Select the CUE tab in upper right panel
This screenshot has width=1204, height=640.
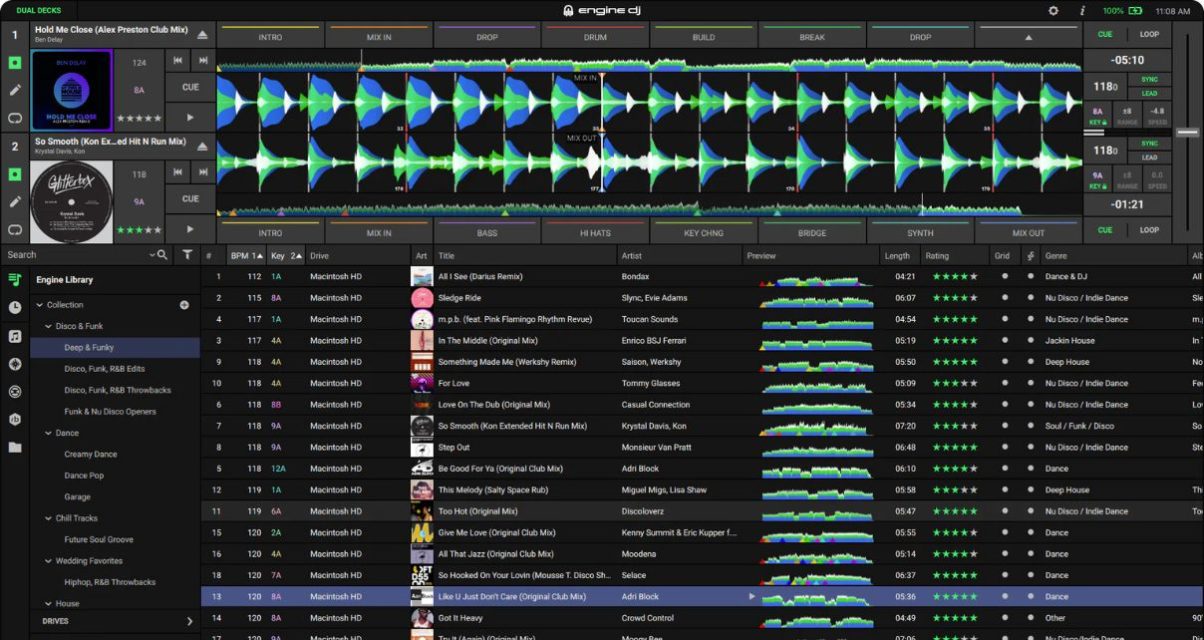tap(1107, 34)
